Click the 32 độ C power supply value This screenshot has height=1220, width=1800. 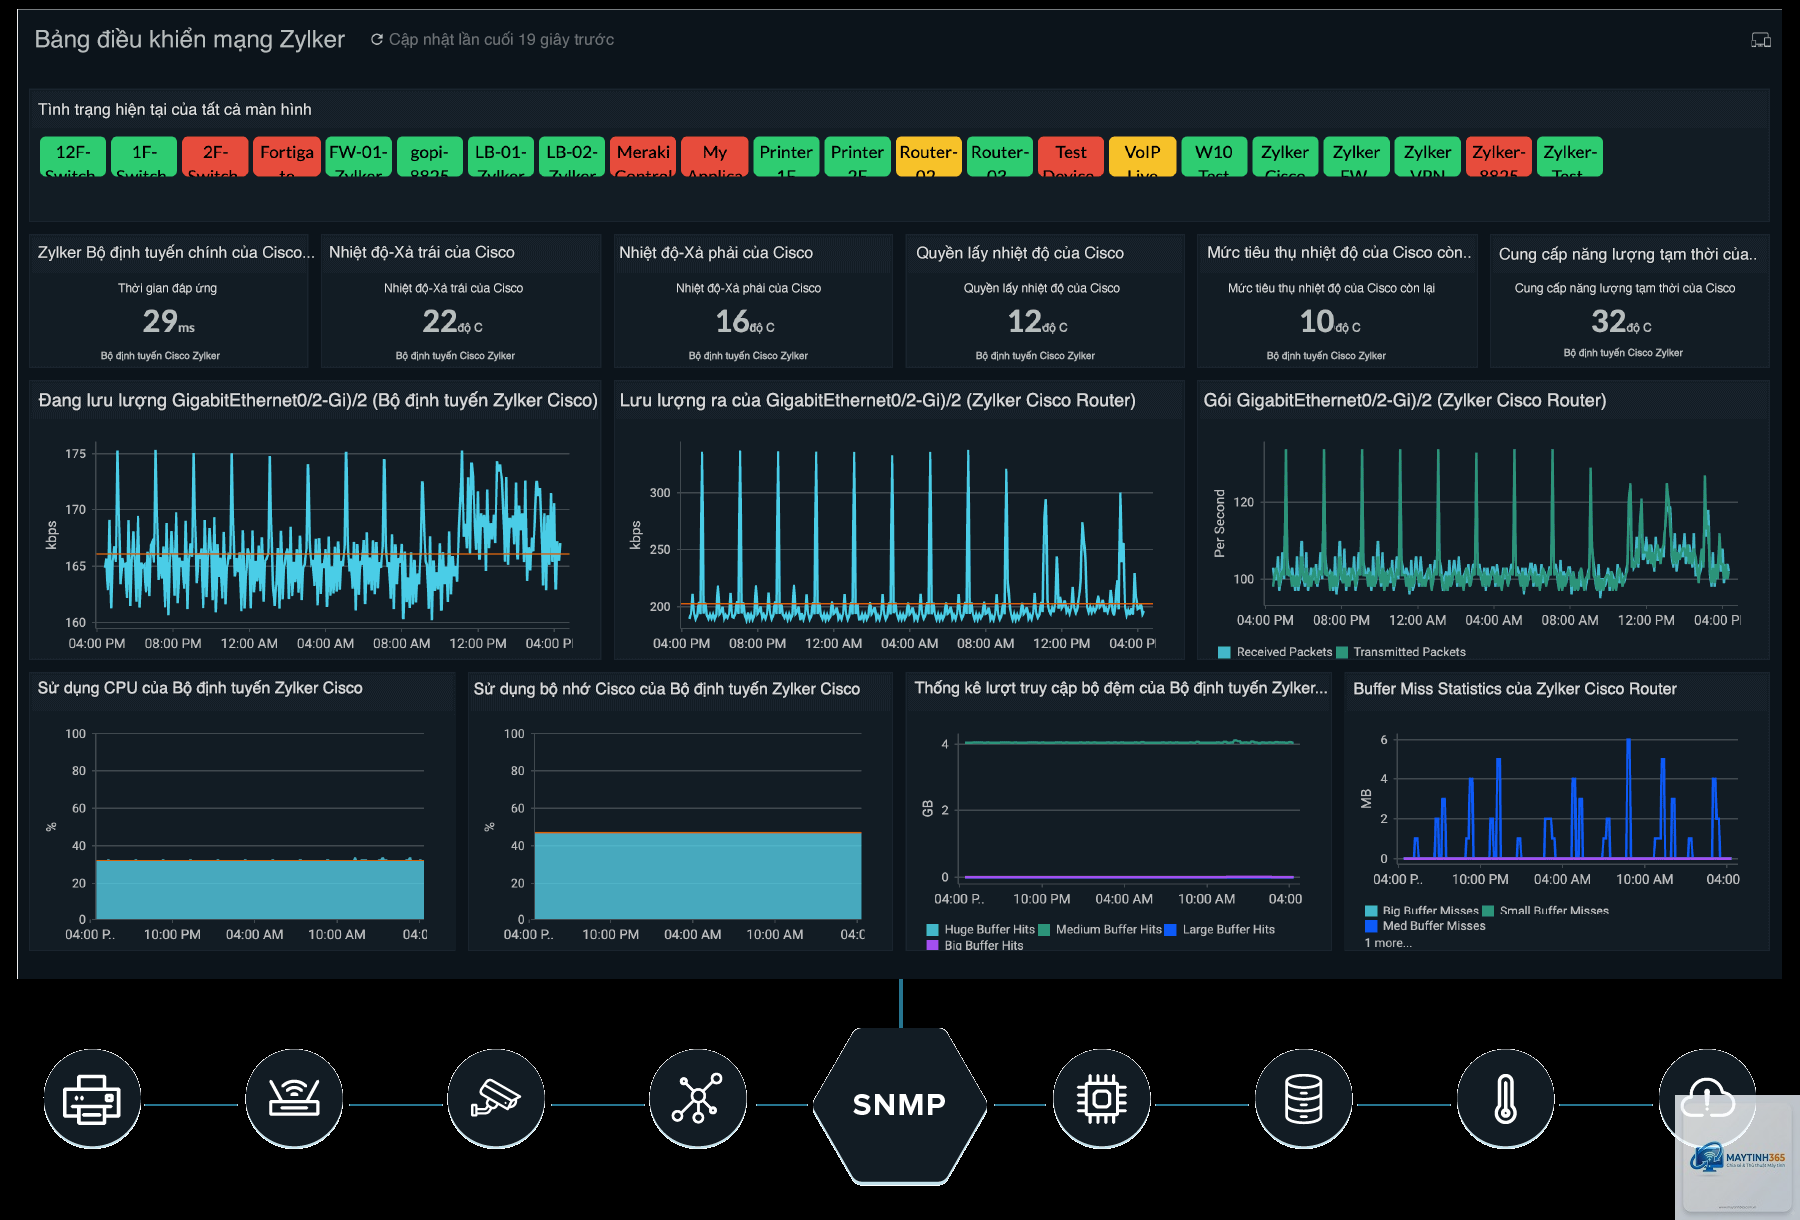[x=1622, y=321]
